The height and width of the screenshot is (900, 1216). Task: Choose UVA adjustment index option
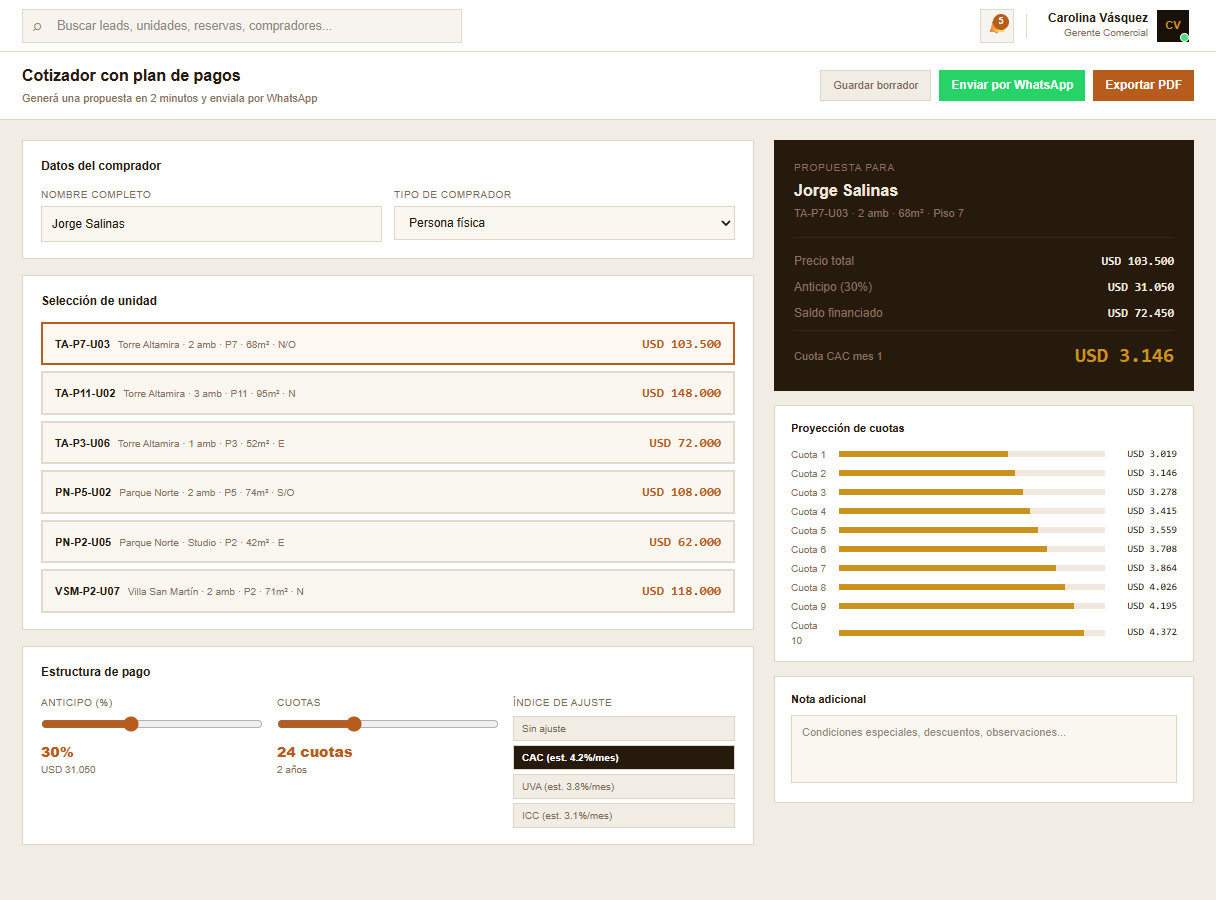point(623,787)
